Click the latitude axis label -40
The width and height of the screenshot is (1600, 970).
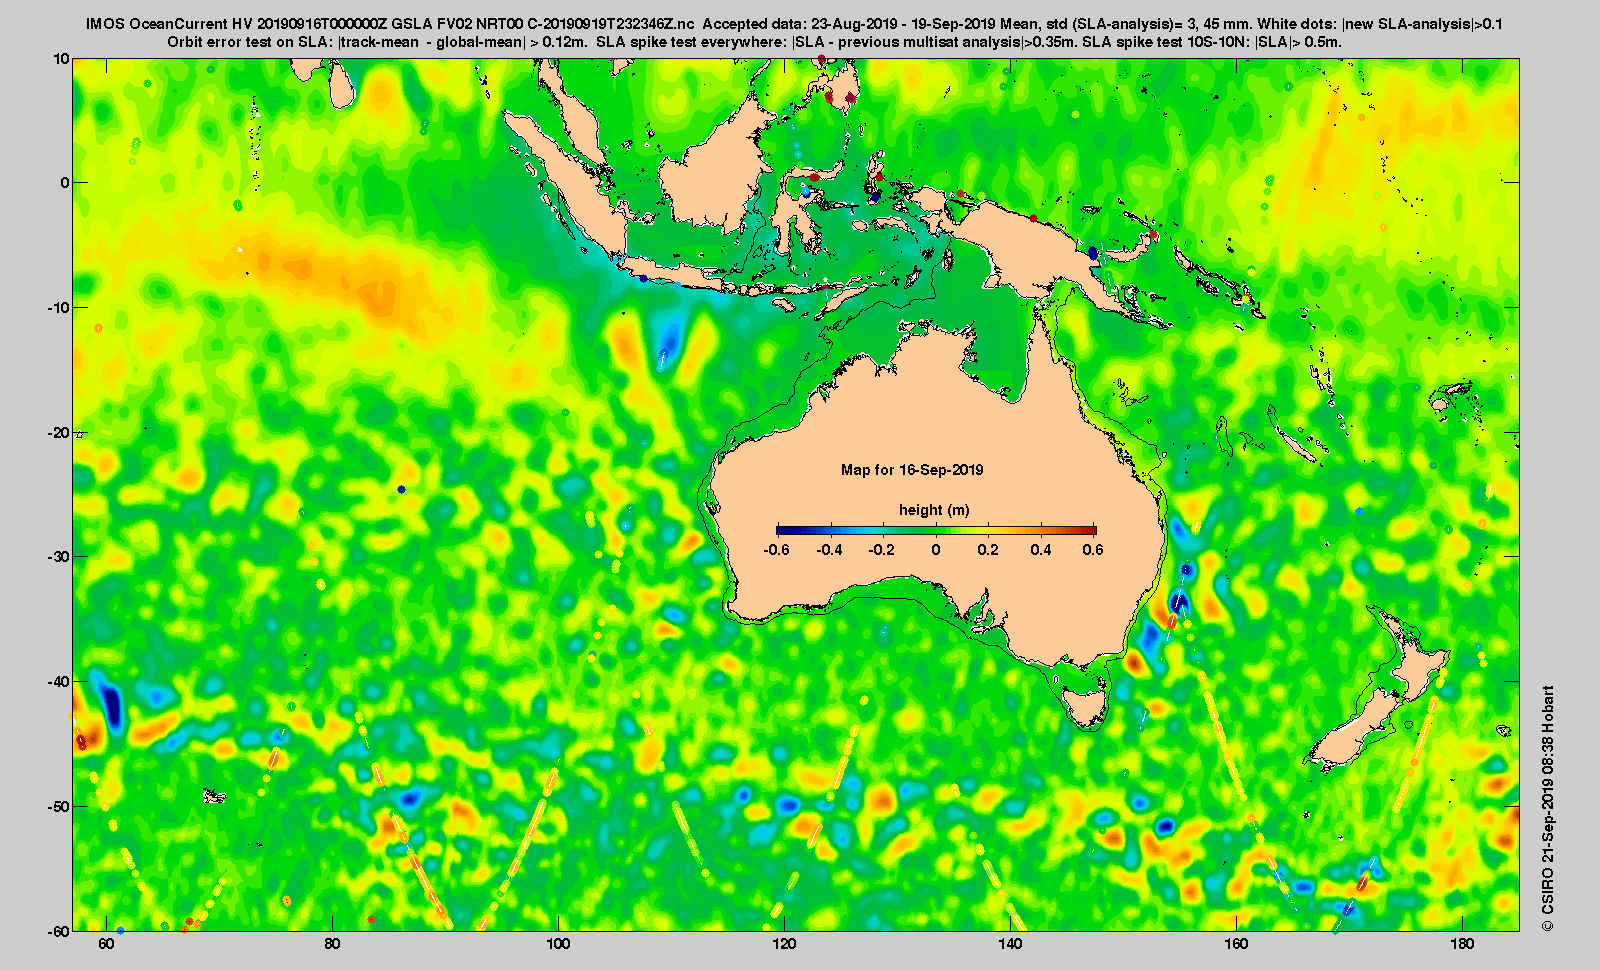click(59, 681)
